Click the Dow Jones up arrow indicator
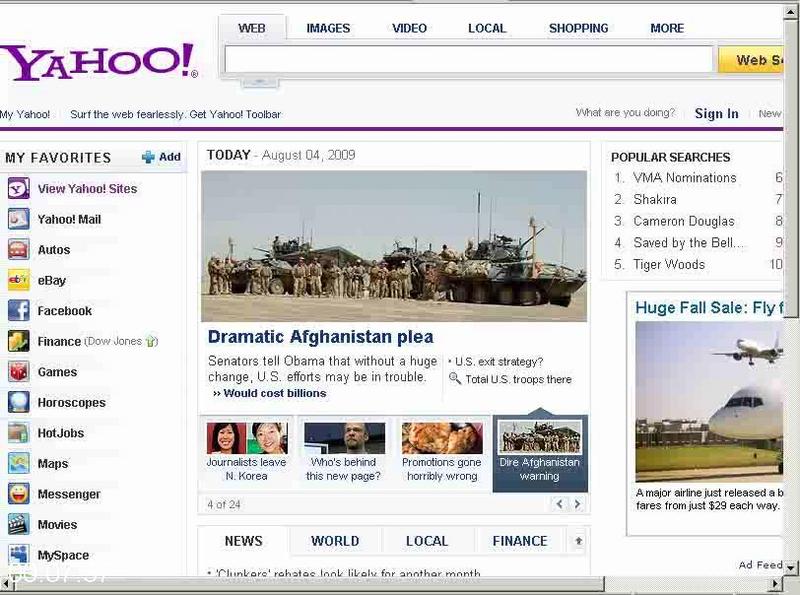 click(x=151, y=341)
